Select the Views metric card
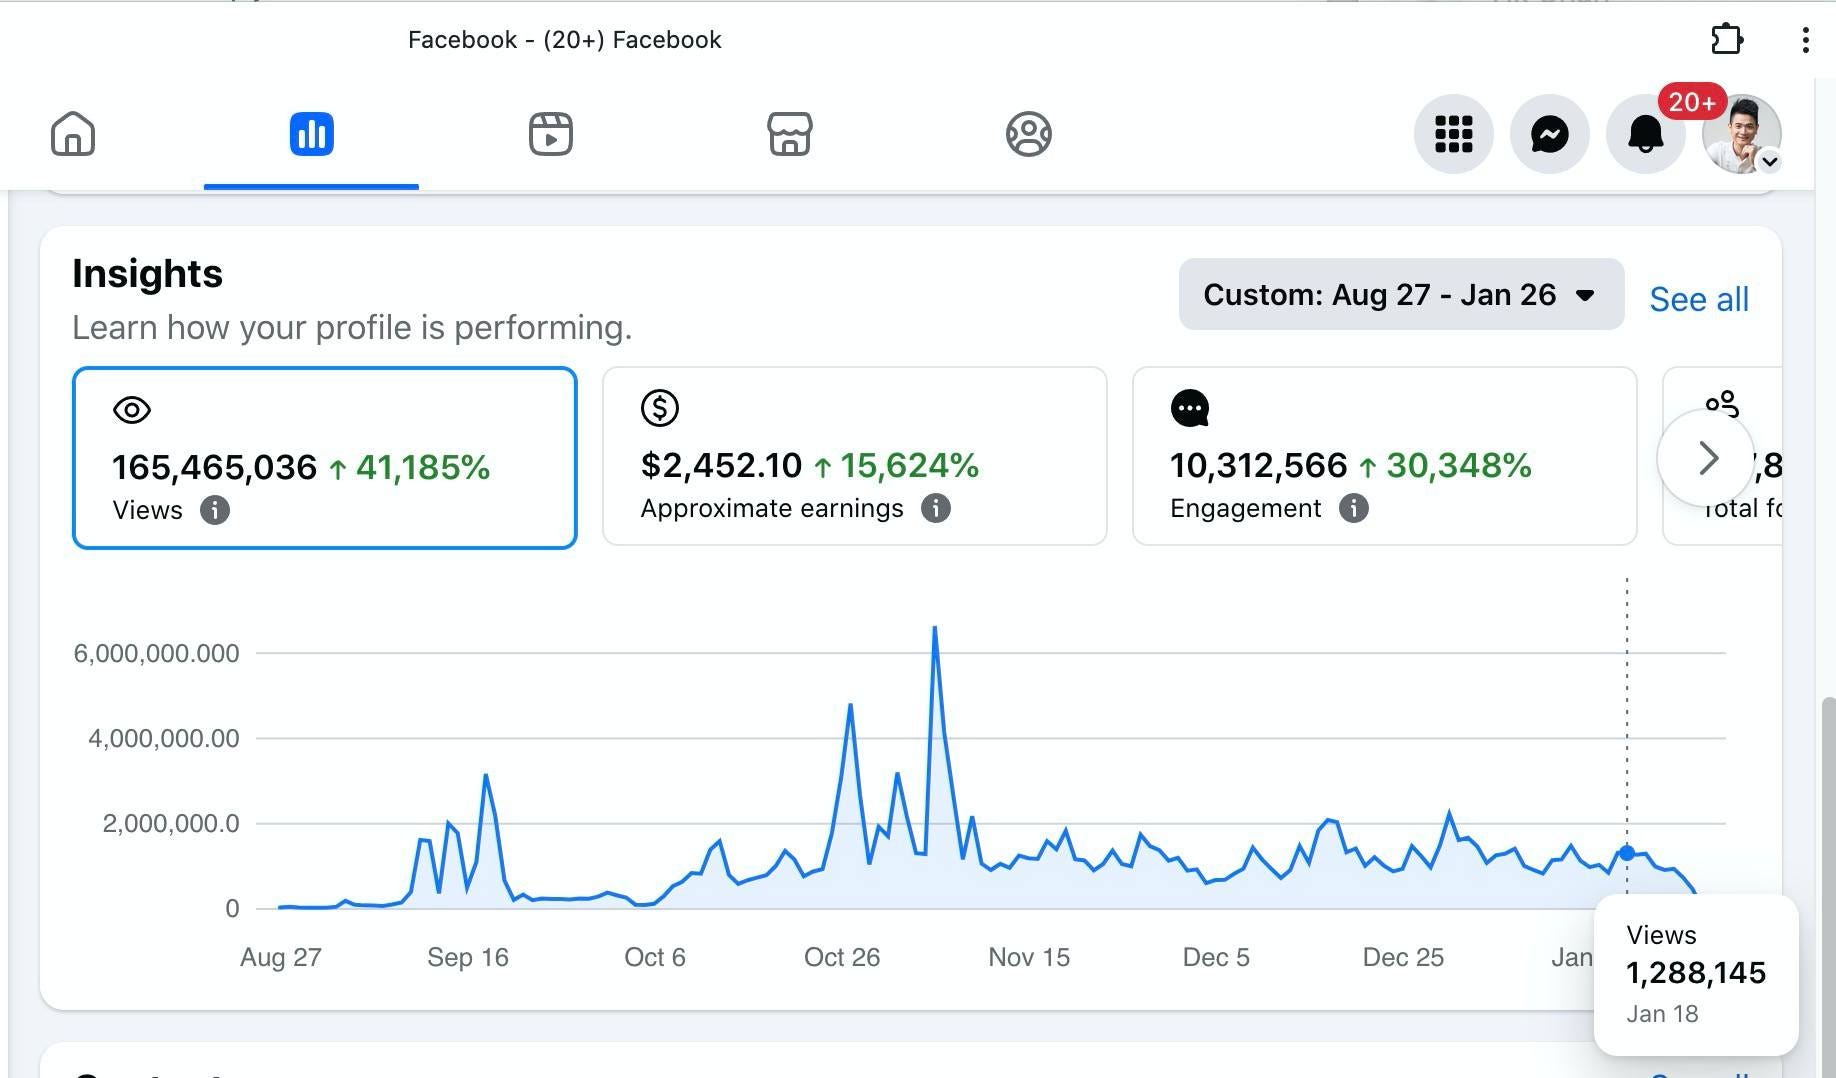The height and width of the screenshot is (1078, 1836). click(x=325, y=458)
